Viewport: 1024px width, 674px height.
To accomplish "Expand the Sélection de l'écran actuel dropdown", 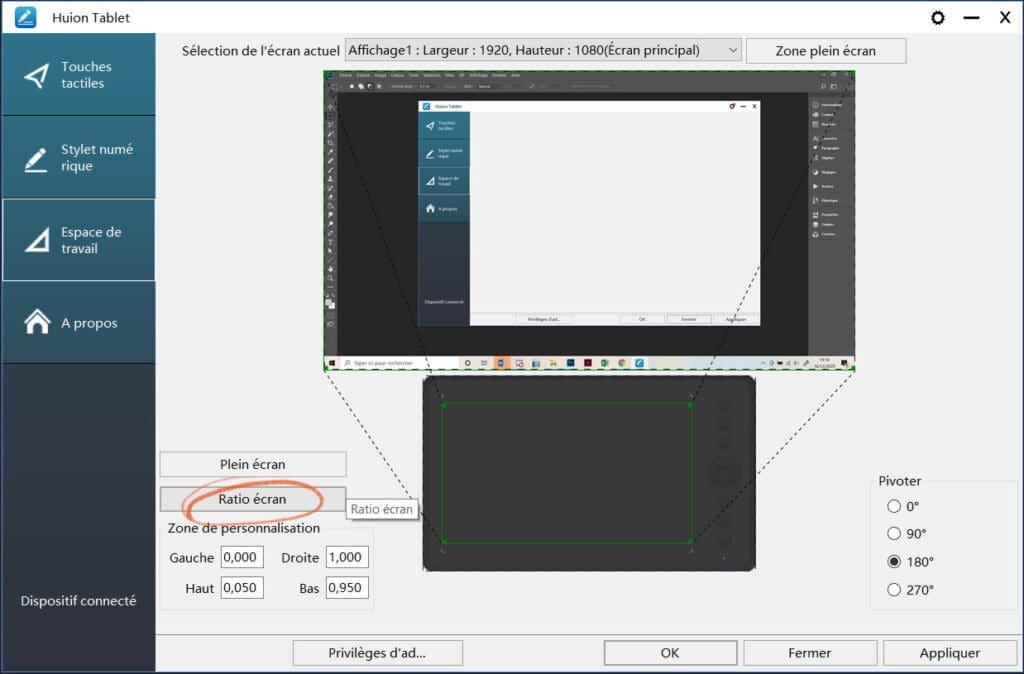I will click(x=543, y=50).
